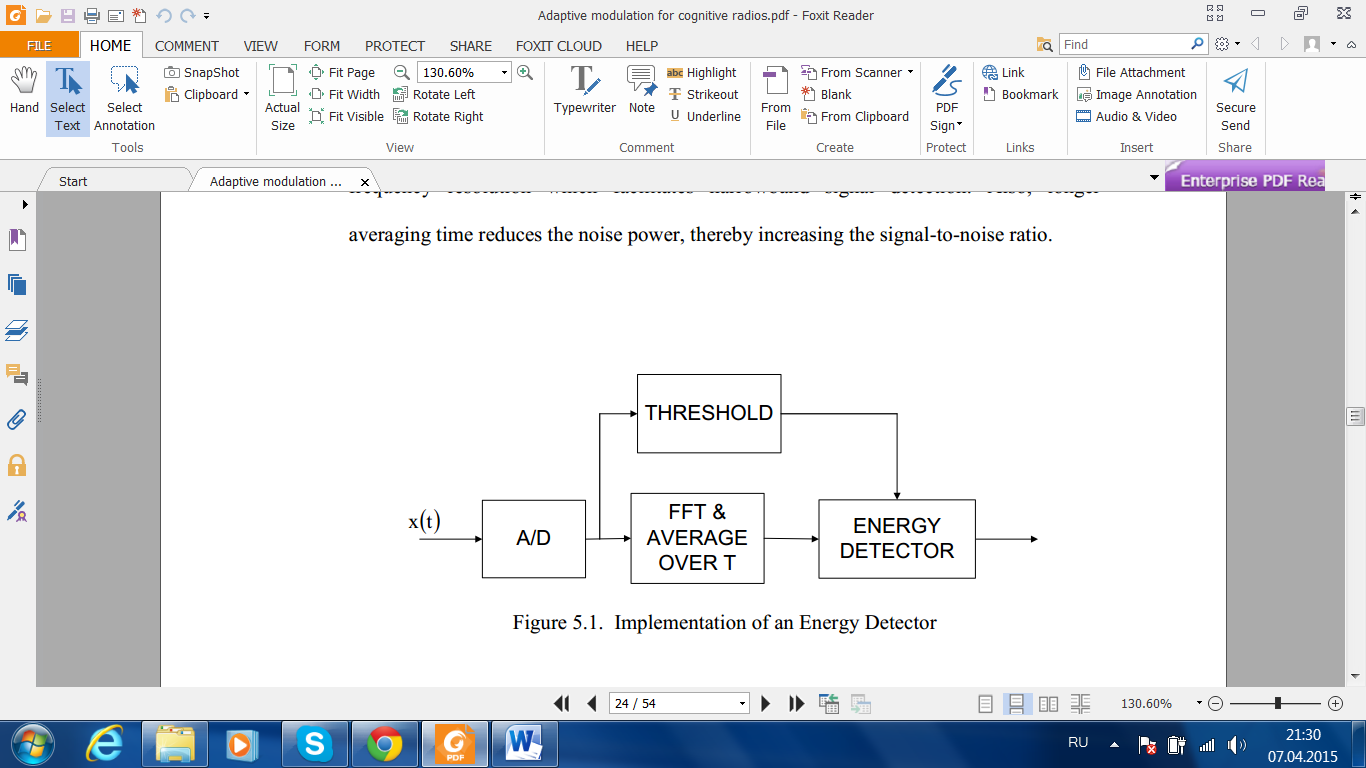Choose the Strikeout tool
The image size is (1366, 768).
702,94
